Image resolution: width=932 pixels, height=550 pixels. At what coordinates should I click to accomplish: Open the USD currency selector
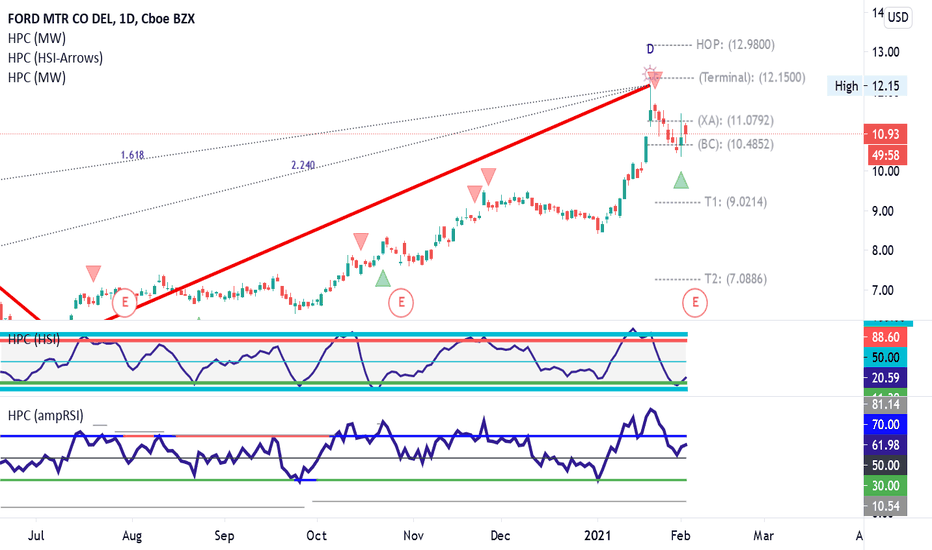coord(898,17)
